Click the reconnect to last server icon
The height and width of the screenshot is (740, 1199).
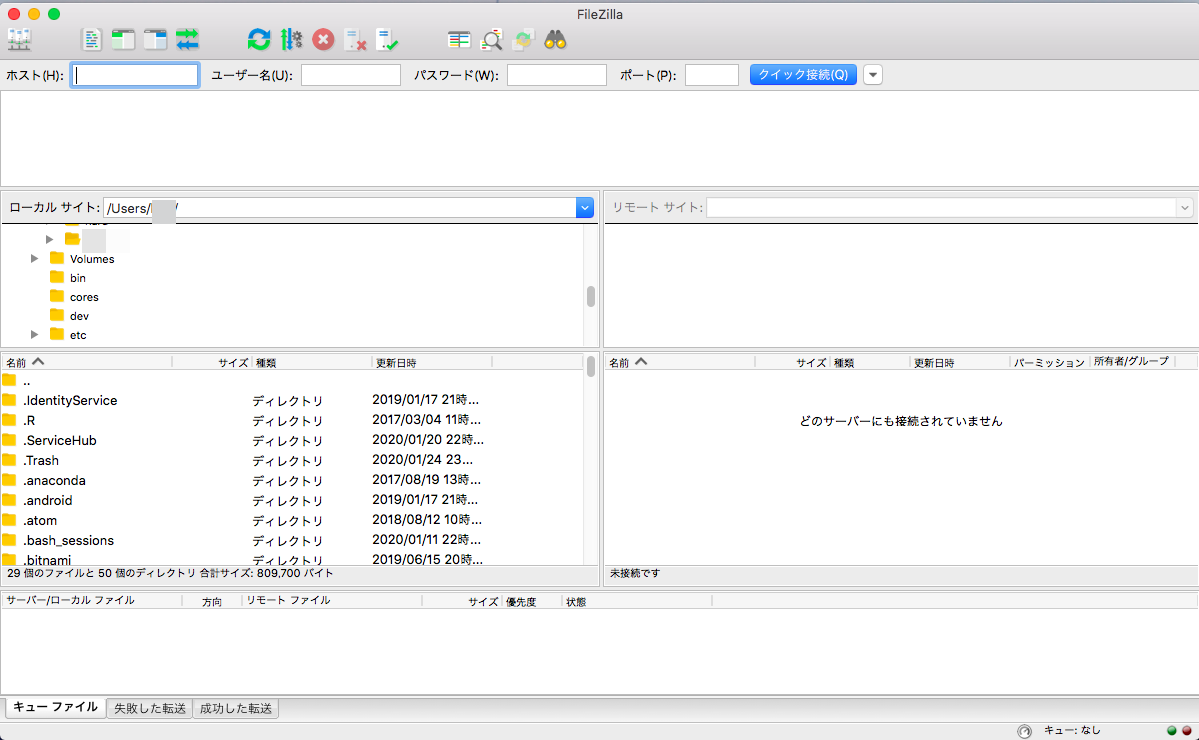pos(388,40)
